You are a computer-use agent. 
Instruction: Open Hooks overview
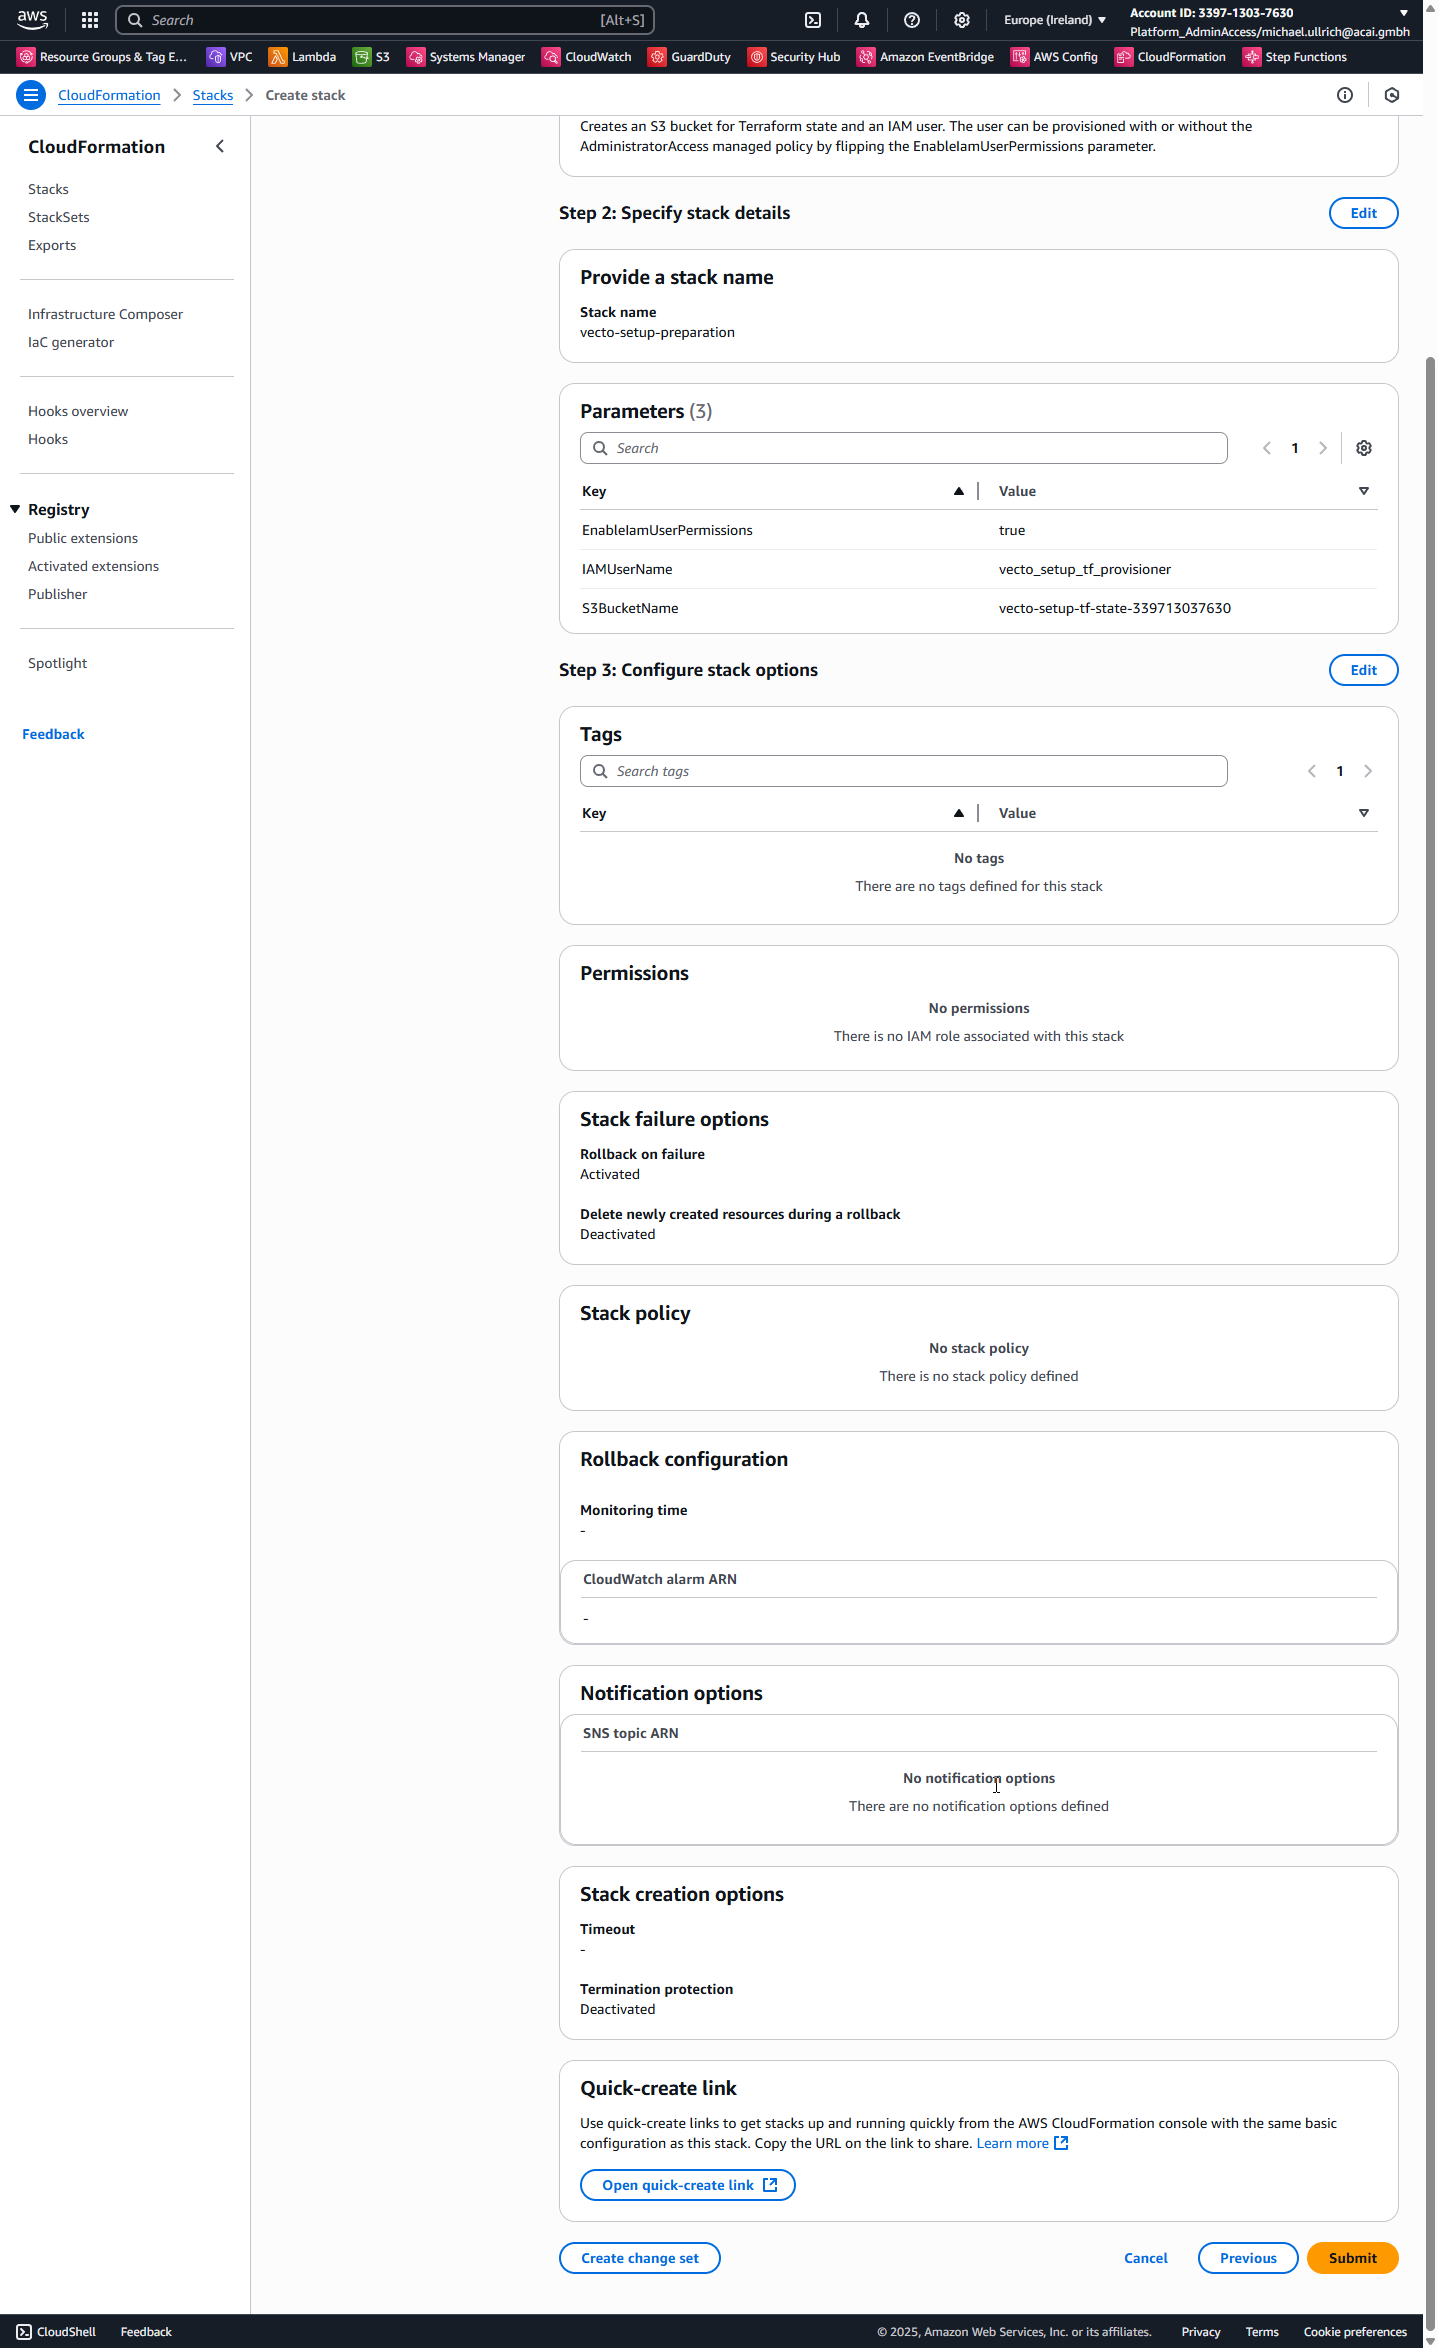click(x=78, y=411)
